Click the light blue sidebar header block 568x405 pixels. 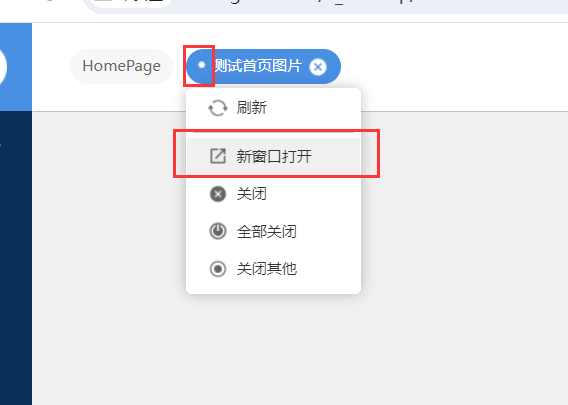[x=16, y=67]
